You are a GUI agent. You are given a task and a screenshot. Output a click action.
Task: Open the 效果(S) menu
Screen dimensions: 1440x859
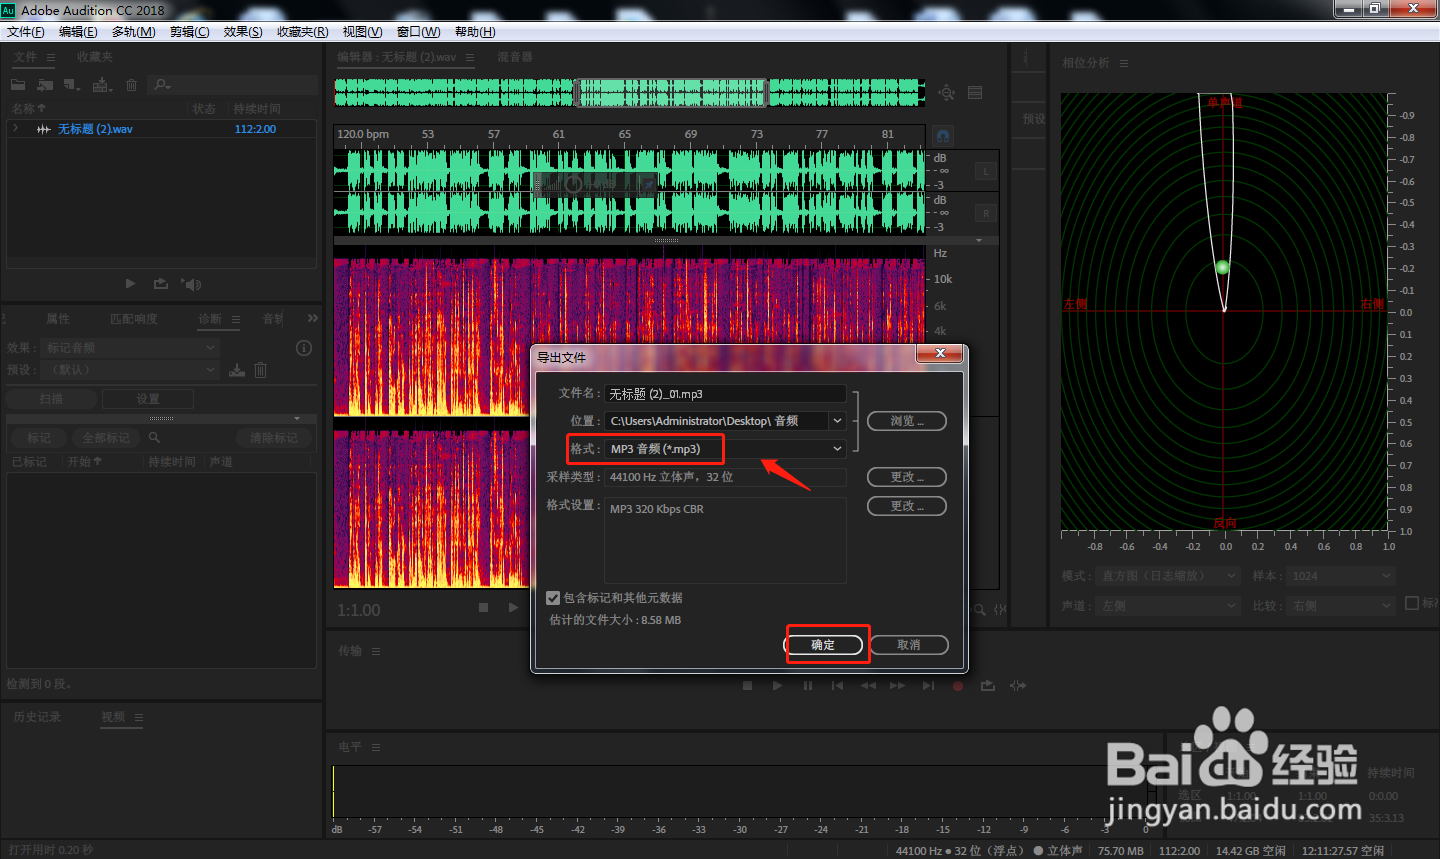click(x=243, y=32)
